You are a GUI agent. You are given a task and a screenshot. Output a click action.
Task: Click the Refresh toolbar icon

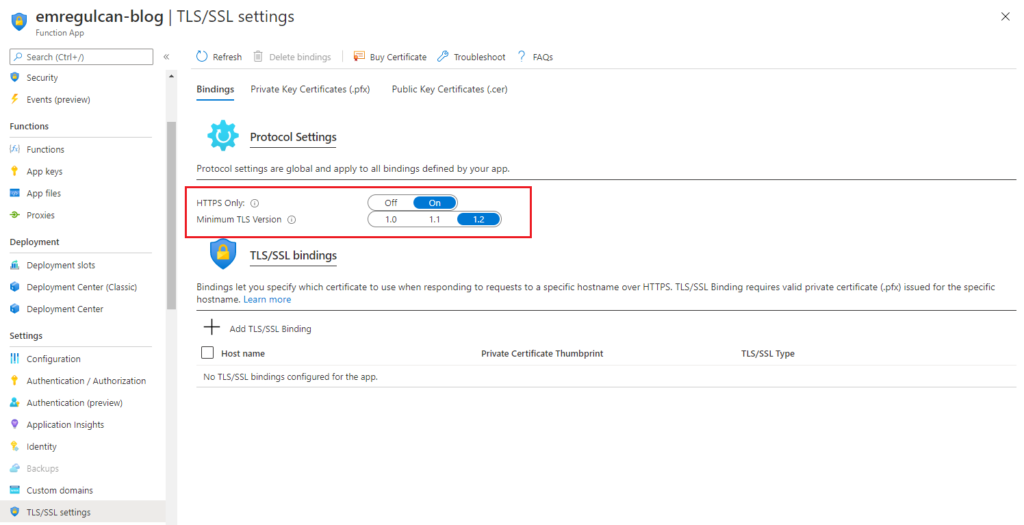202,57
